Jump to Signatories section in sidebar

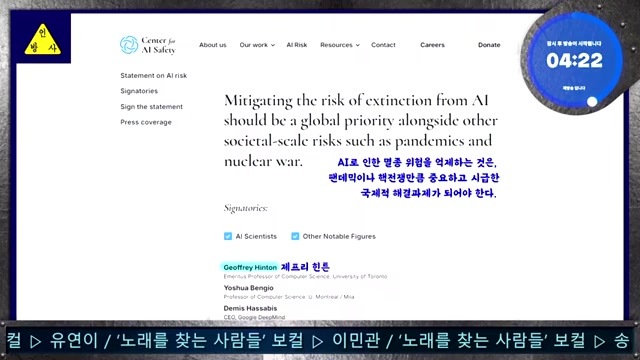139,91
